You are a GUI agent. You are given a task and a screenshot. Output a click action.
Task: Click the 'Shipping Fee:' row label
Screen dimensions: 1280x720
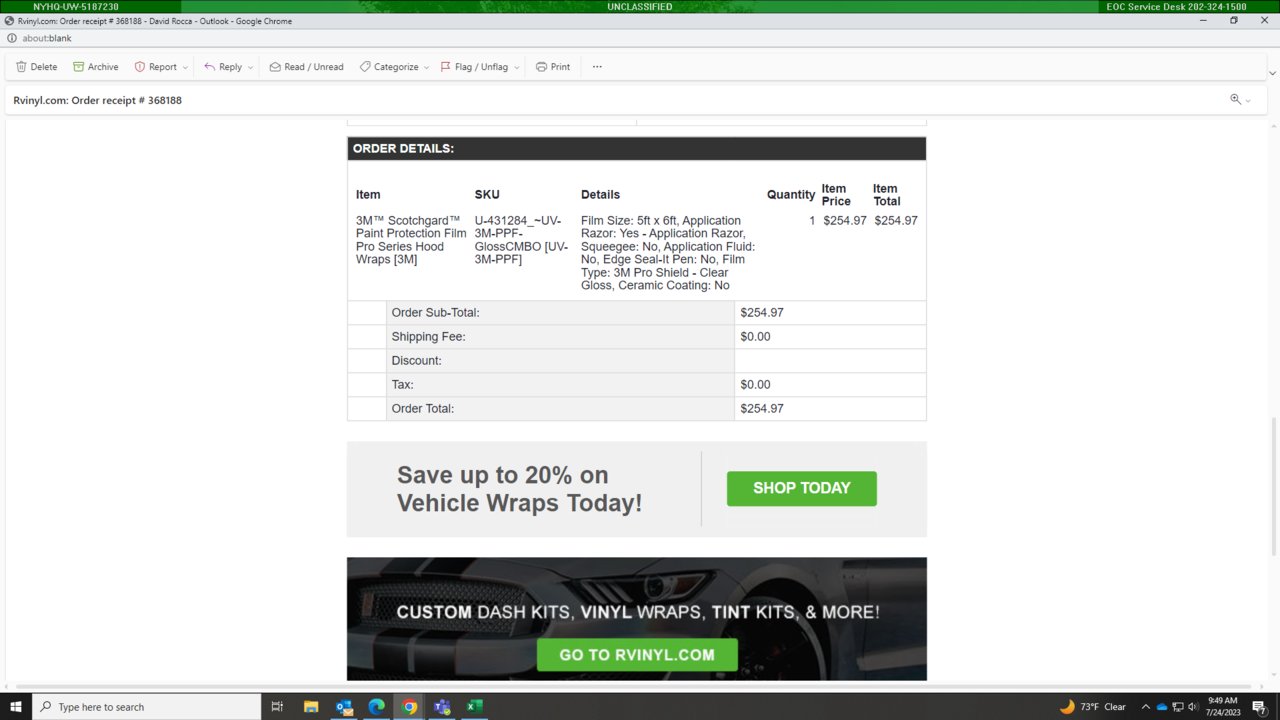[x=428, y=337]
